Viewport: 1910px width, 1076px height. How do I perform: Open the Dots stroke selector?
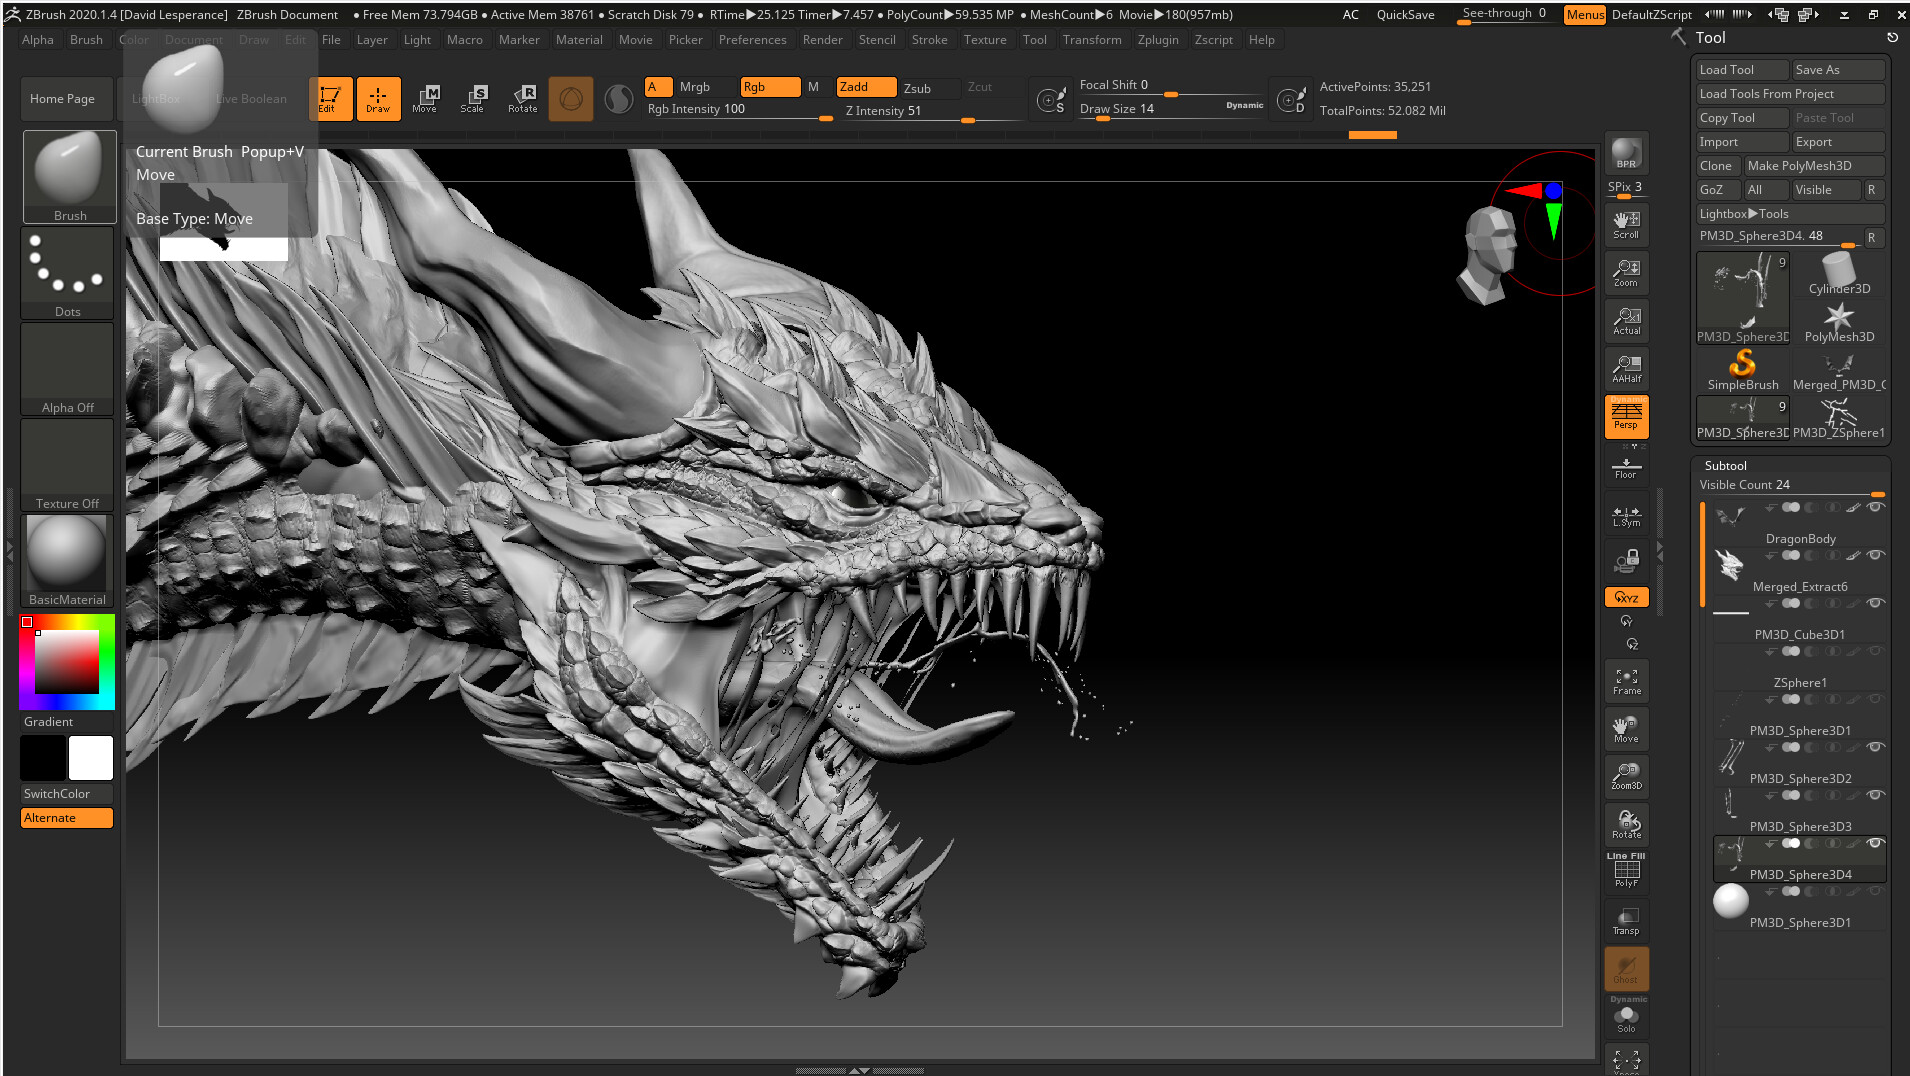(67, 272)
